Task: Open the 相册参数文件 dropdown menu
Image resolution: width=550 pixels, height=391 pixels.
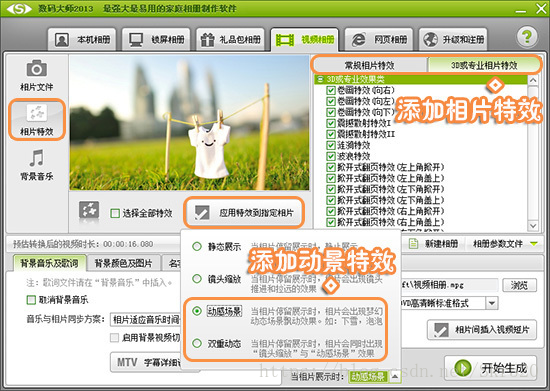Action: tap(504, 243)
